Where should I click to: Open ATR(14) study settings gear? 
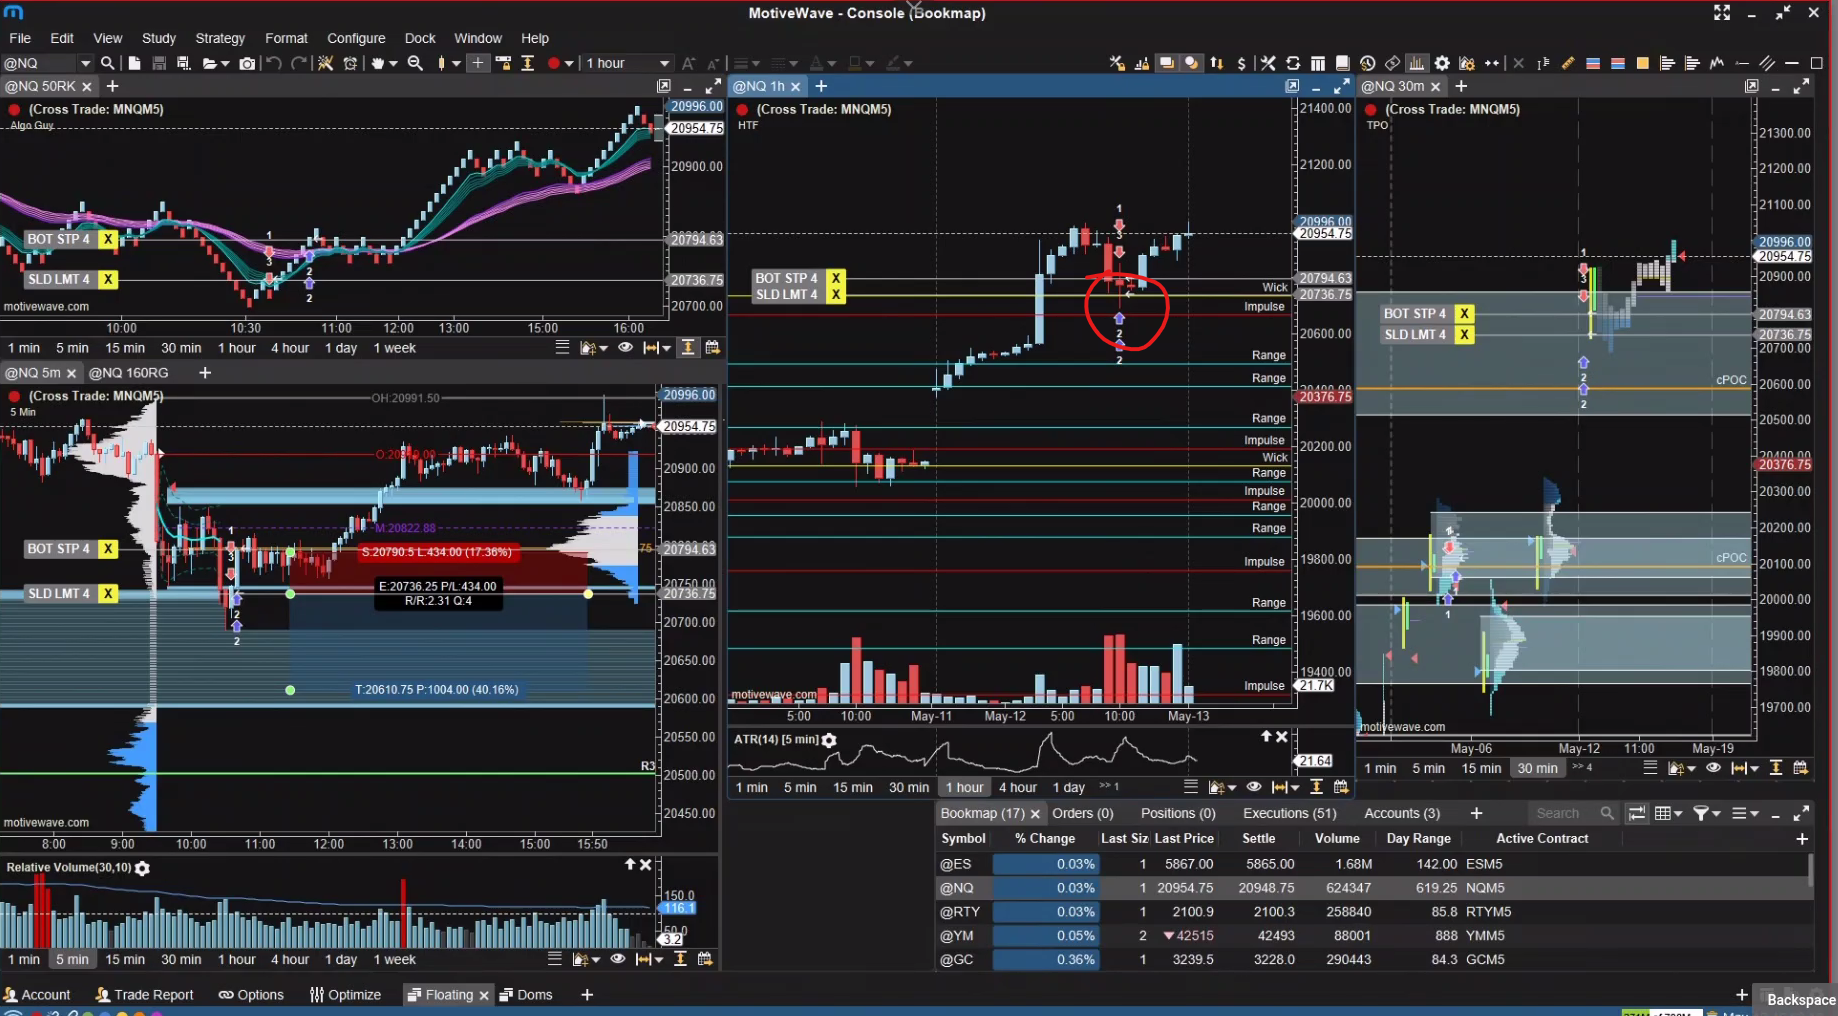pyautogui.click(x=829, y=740)
